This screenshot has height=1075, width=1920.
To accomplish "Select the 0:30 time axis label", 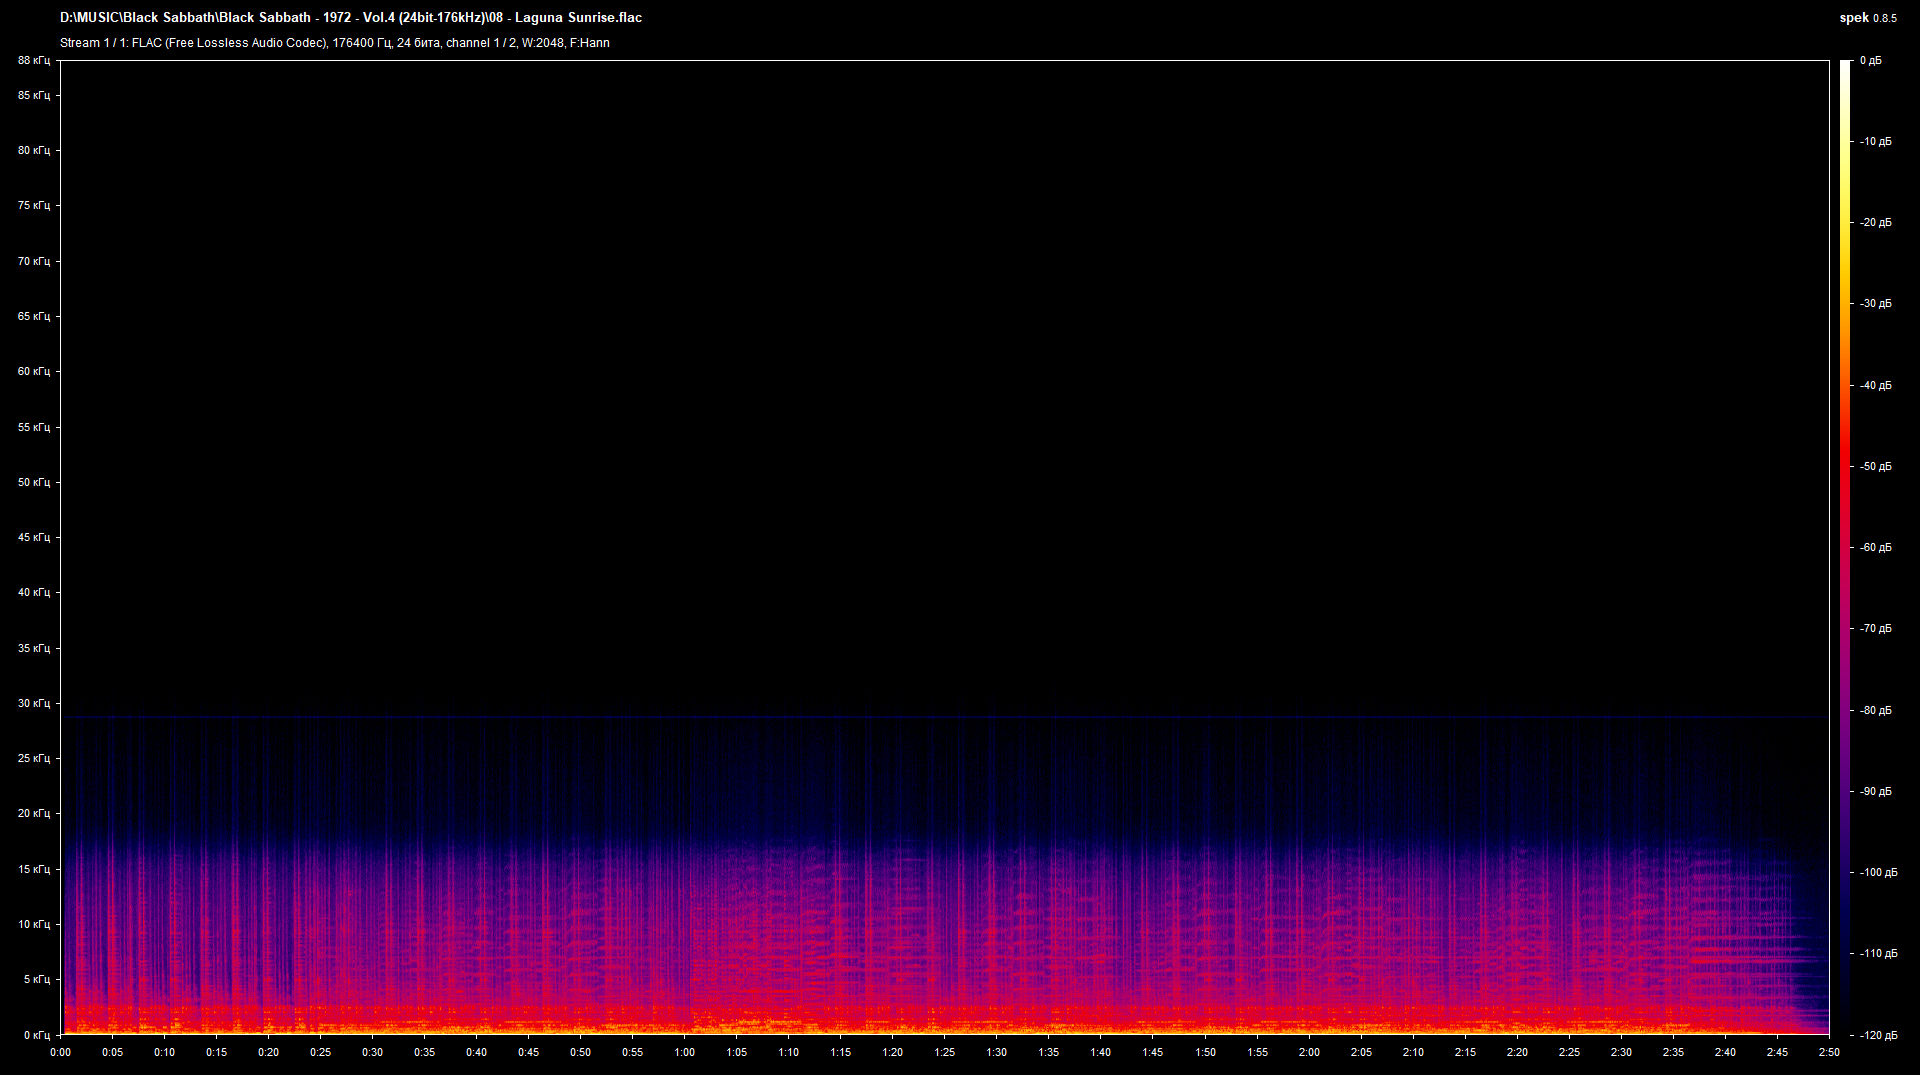I will pos(373,1052).
